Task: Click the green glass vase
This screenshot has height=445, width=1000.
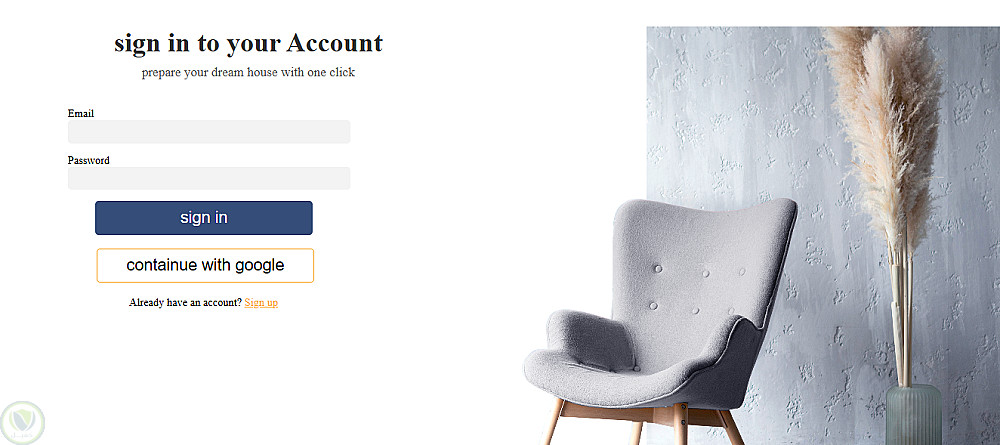Action: [914, 415]
